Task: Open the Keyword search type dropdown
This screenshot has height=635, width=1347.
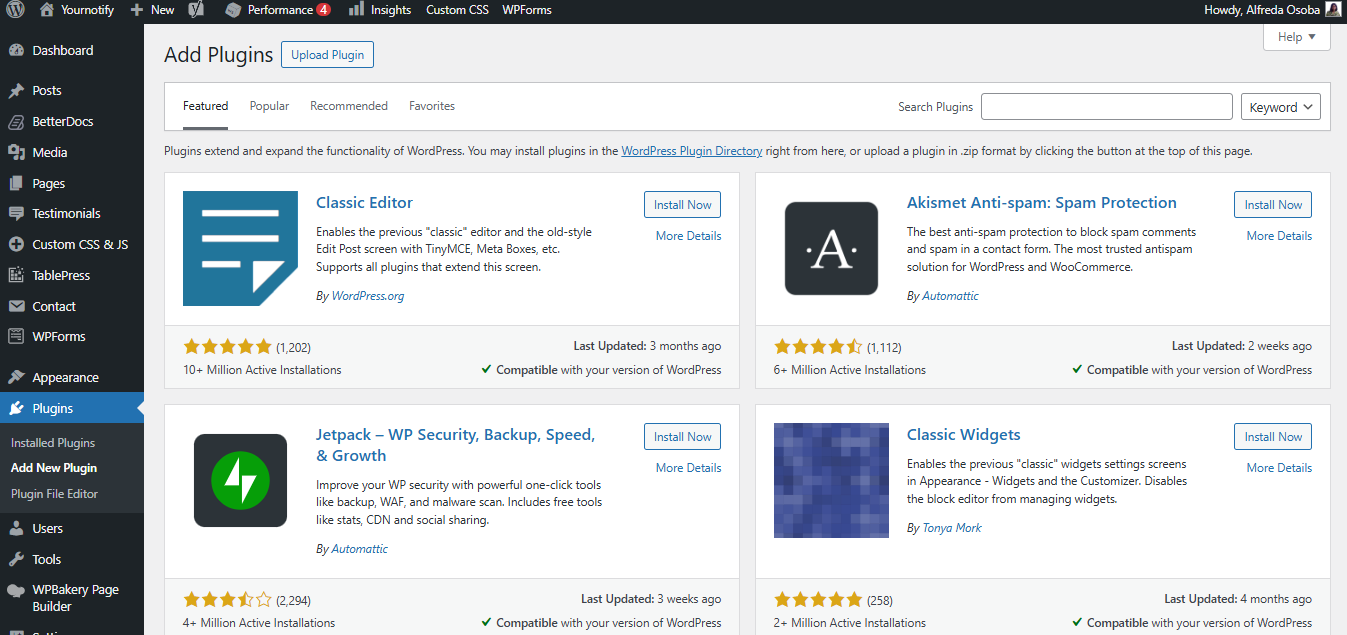Action: pos(1281,107)
